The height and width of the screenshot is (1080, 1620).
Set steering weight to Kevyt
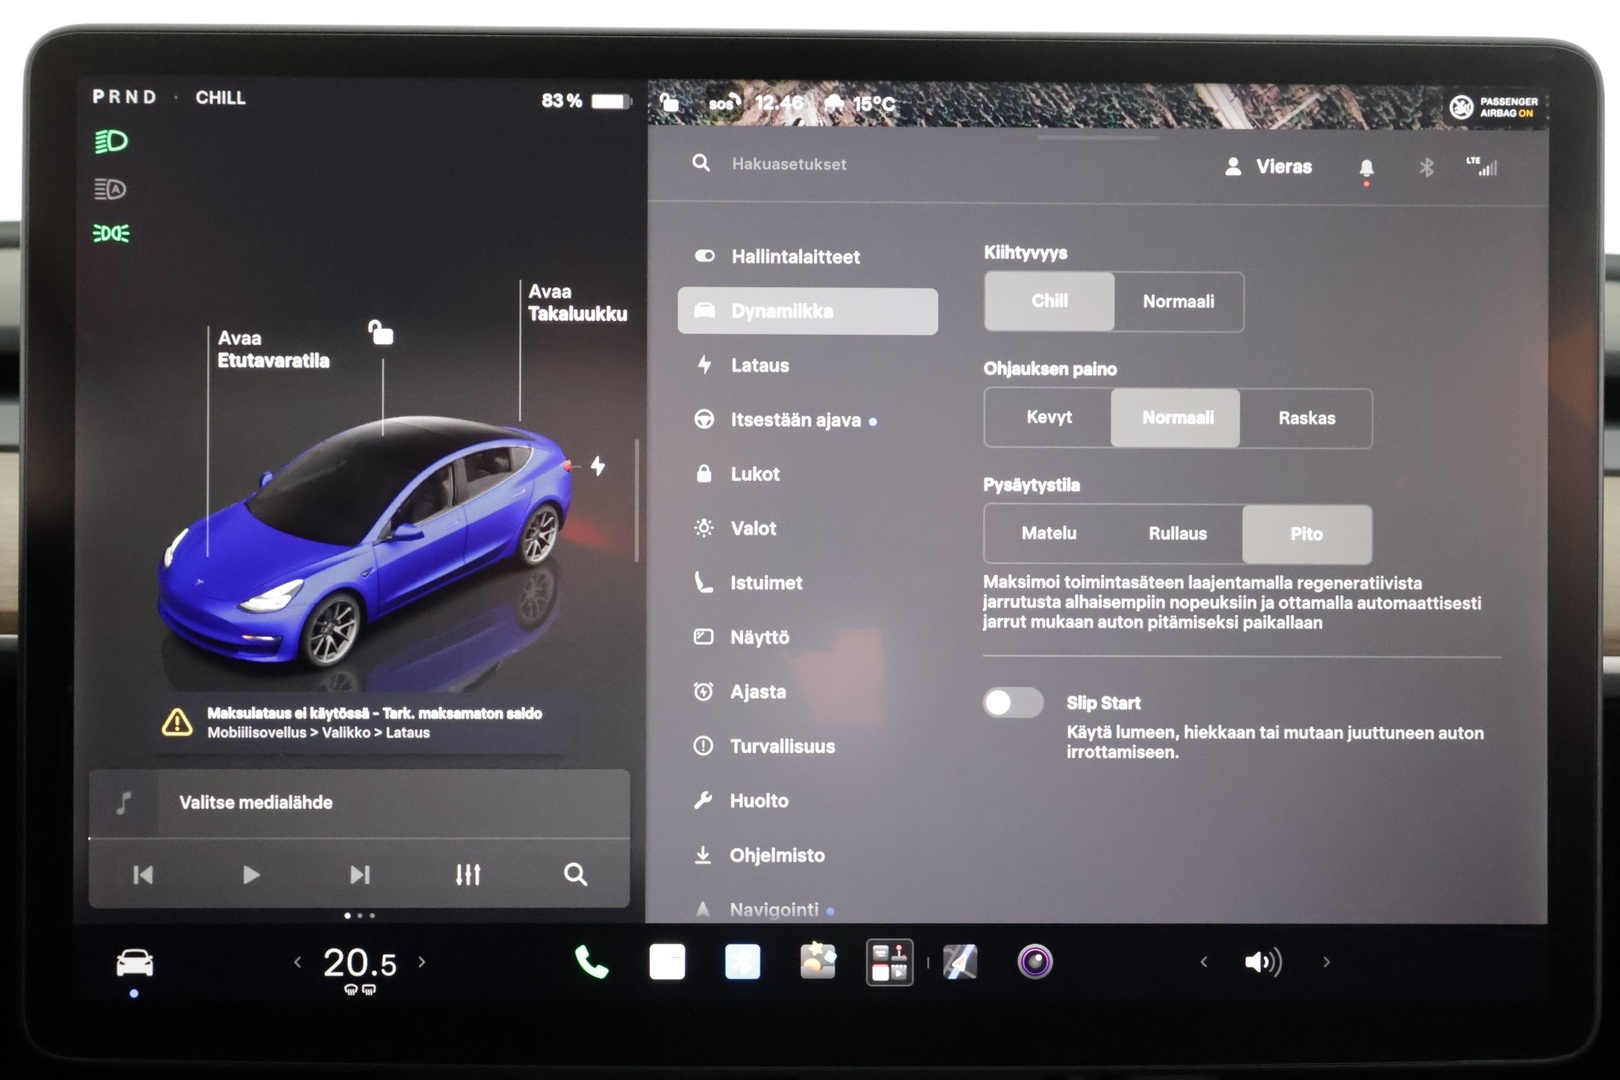click(1048, 418)
